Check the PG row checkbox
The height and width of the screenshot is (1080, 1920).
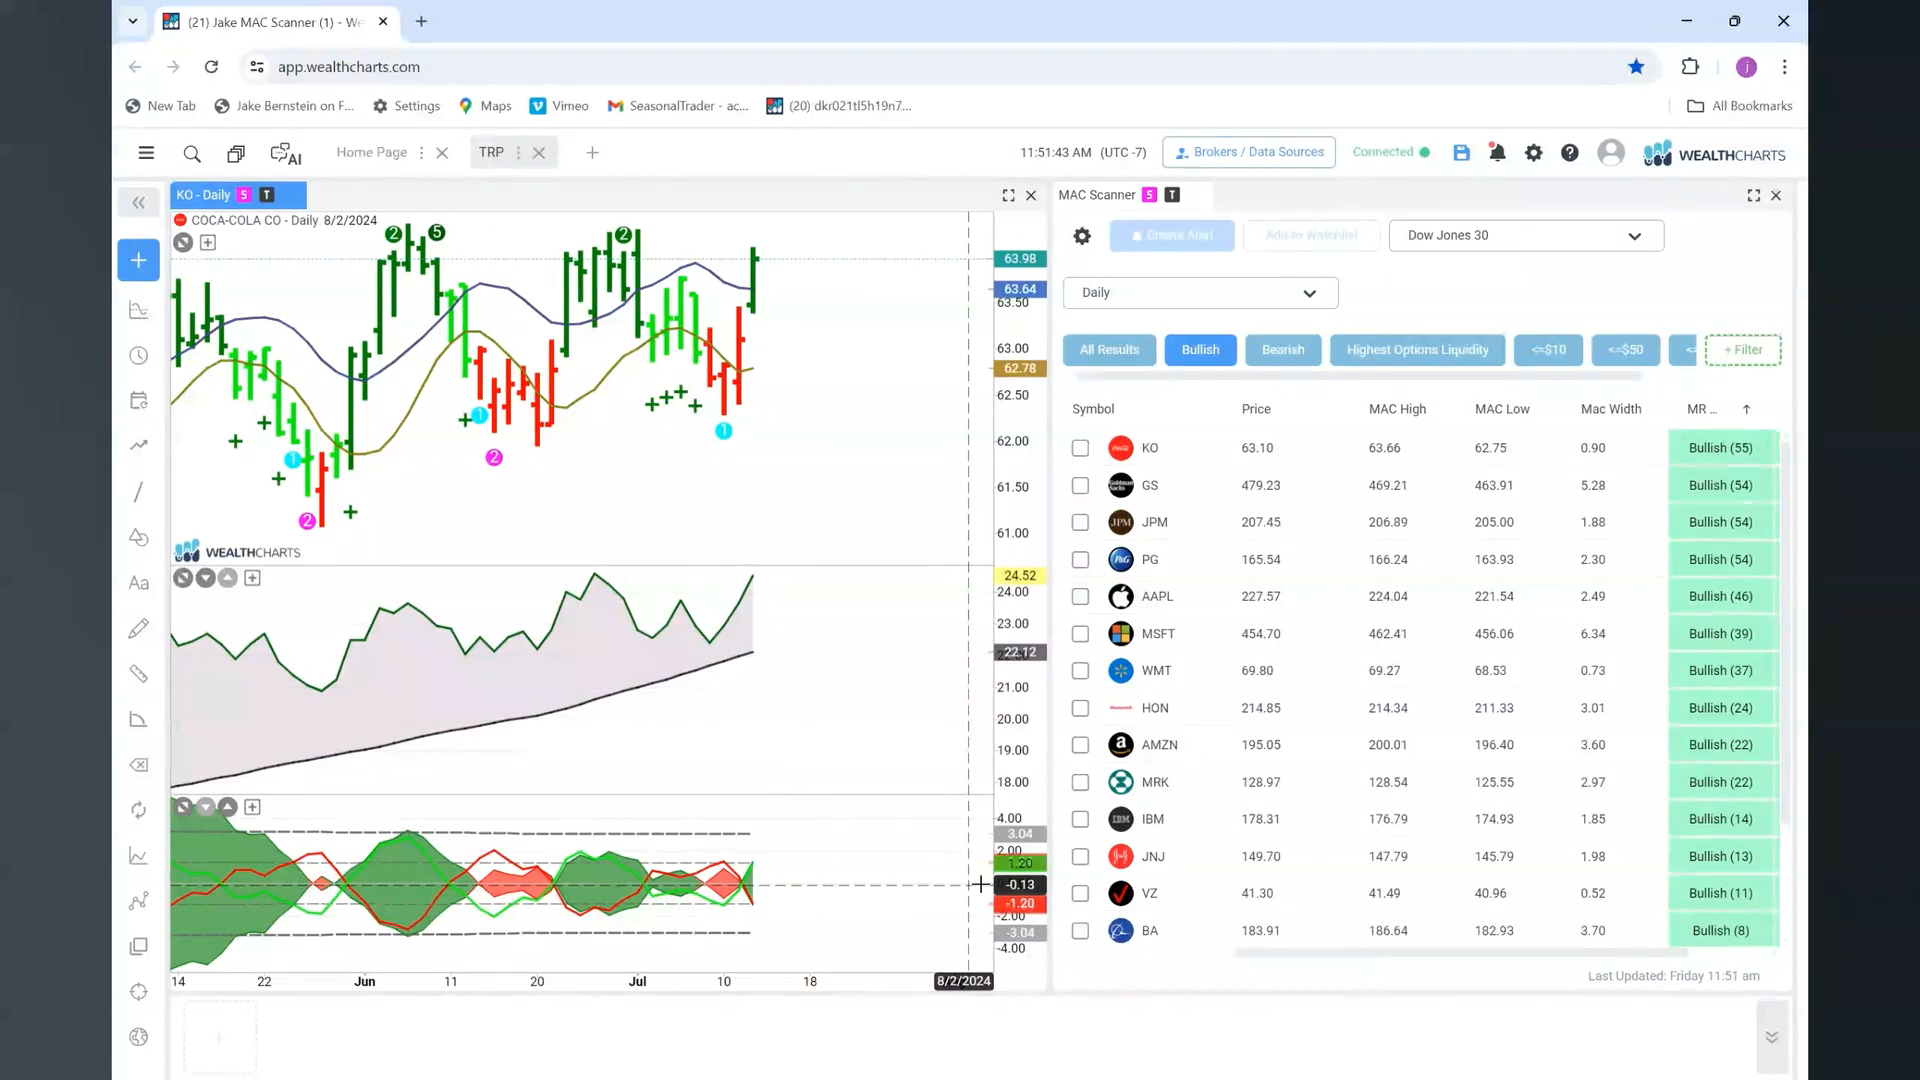pos(1080,560)
